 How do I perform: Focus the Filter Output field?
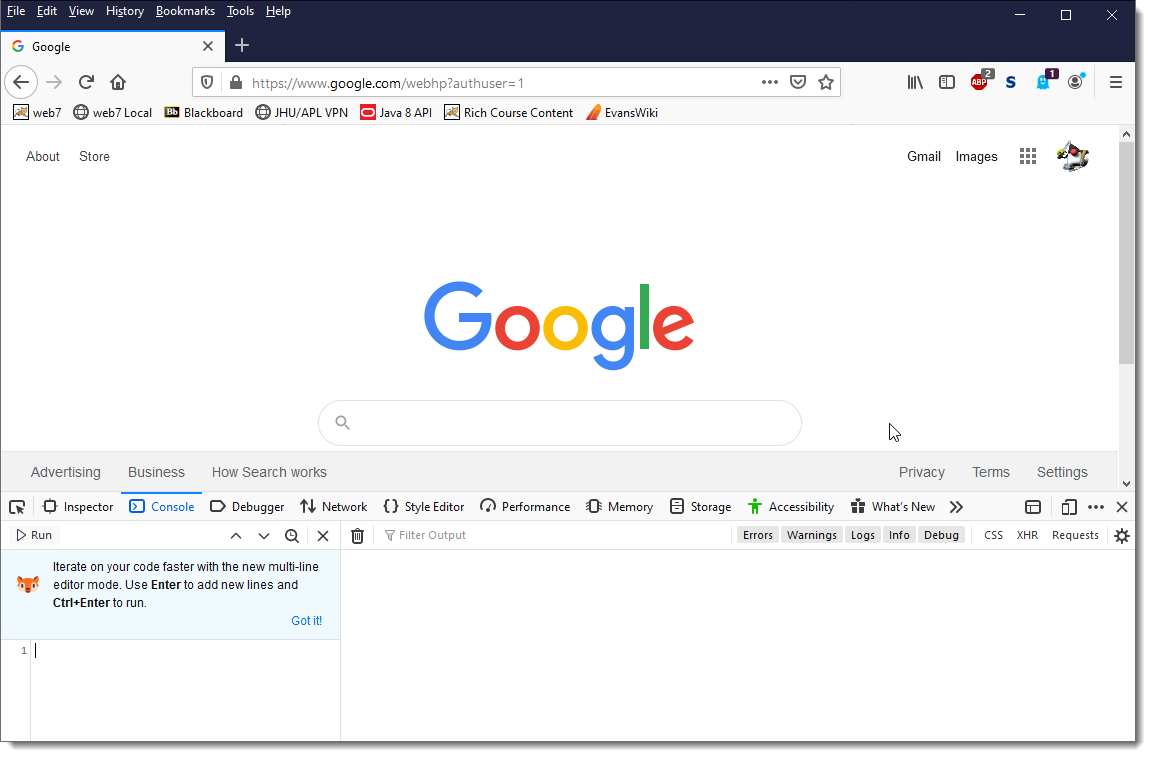pyautogui.click(x=554, y=535)
